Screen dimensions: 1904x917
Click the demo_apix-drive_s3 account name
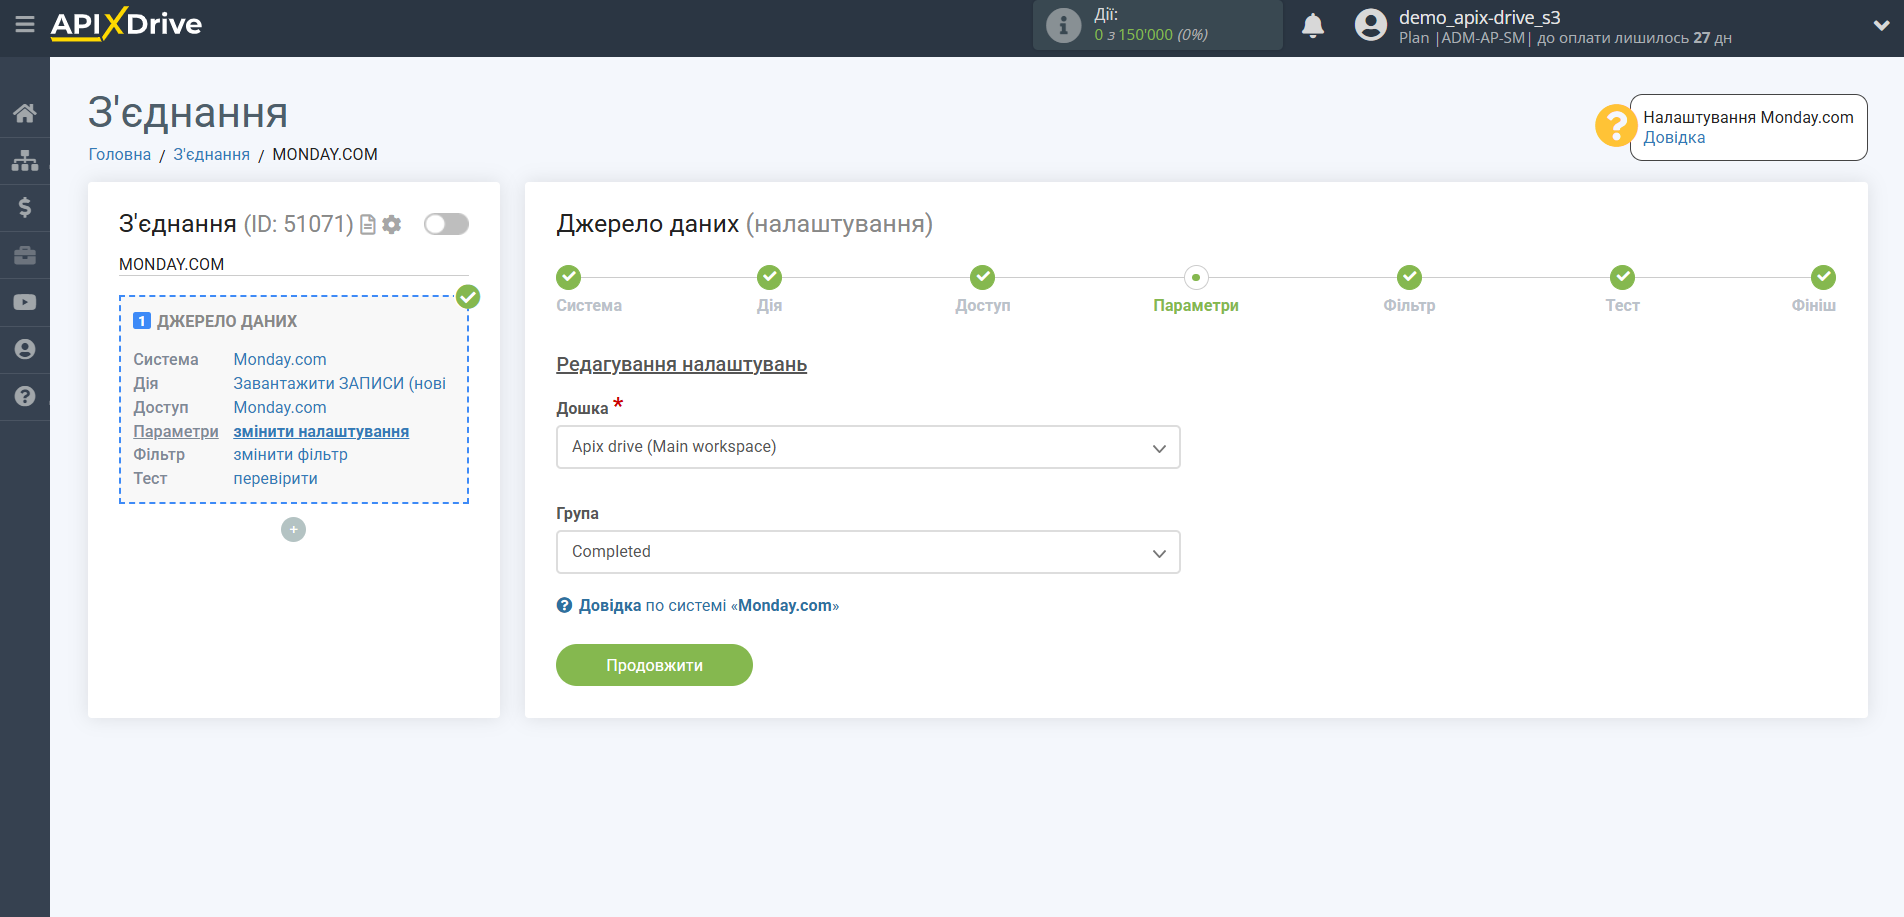tap(1479, 17)
